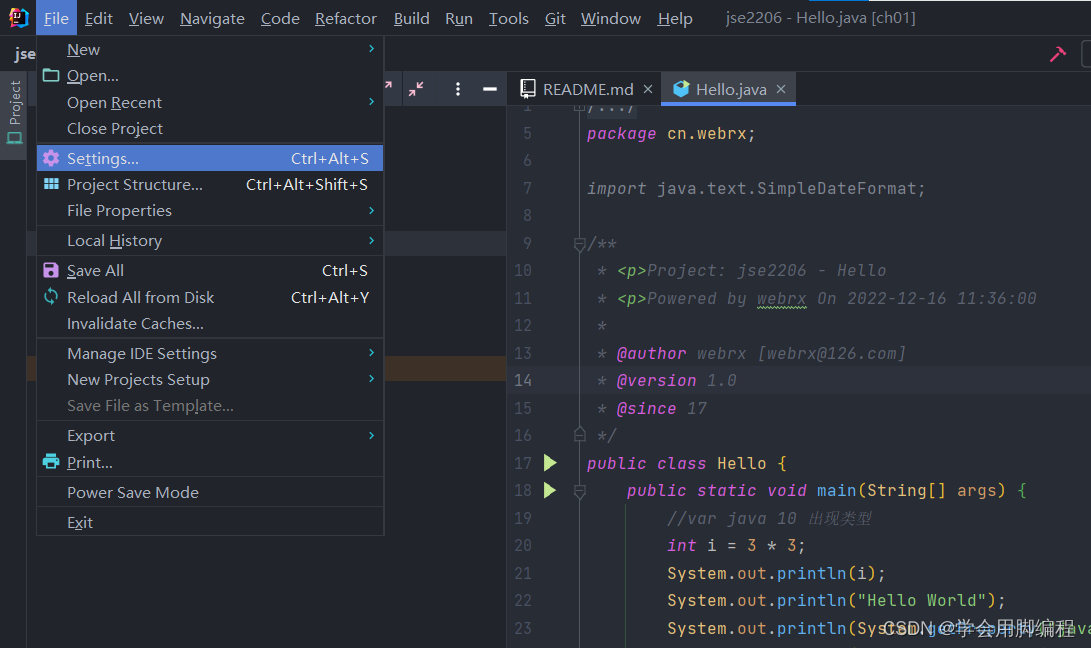Select Close Project from File menu
This screenshot has height=648, width=1091.
point(210,129)
